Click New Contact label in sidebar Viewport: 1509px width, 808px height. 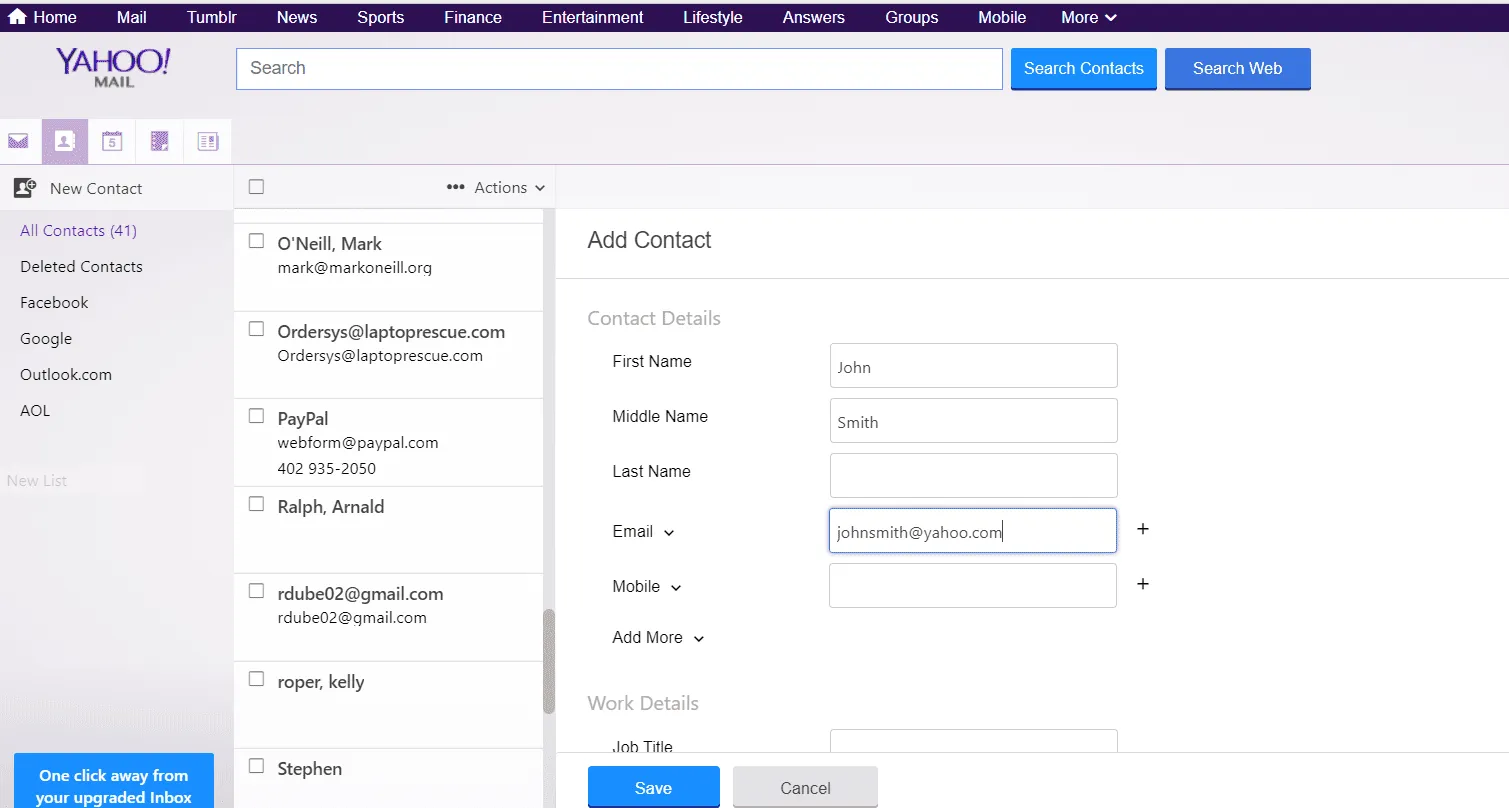click(x=96, y=188)
